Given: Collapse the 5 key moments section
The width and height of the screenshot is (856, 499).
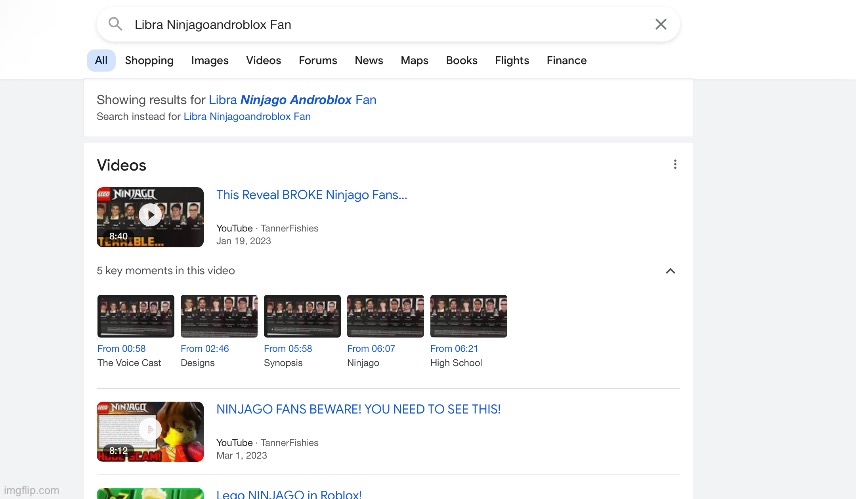Looking at the screenshot, I should tap(670, 271).
